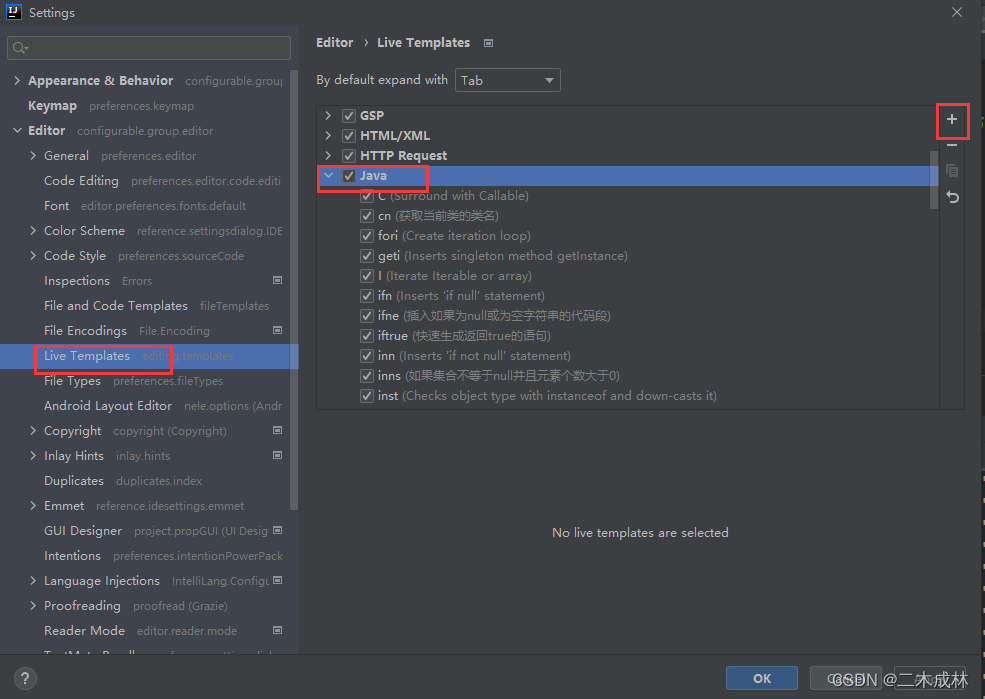Image resolution: width=985 pixels, height=699 pixels.
Task: Toggle the HTML/XML group checkbox
Action: coord(349,136)
